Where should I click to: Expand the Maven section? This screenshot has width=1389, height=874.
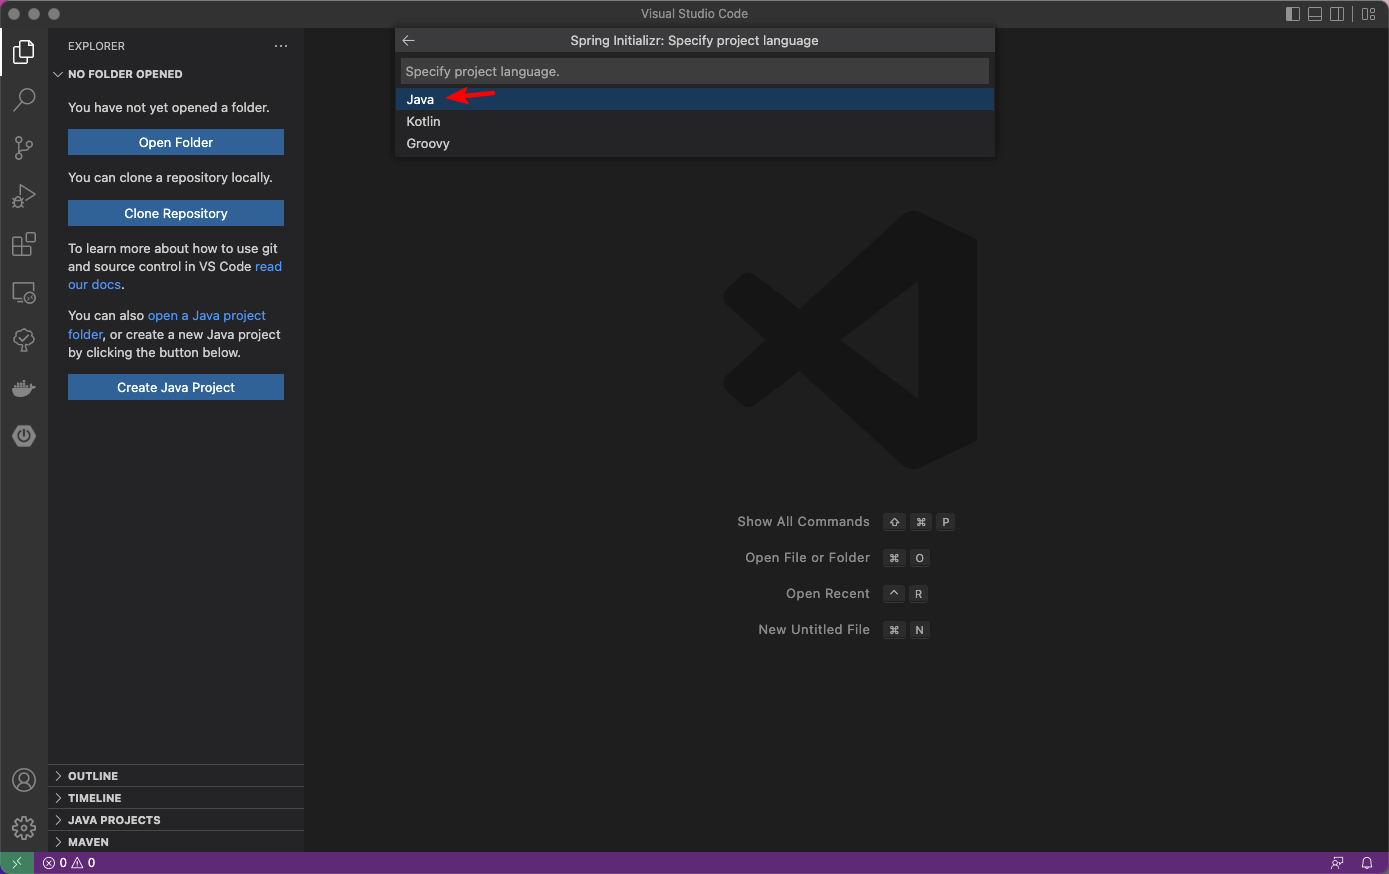tap(176, 842)
